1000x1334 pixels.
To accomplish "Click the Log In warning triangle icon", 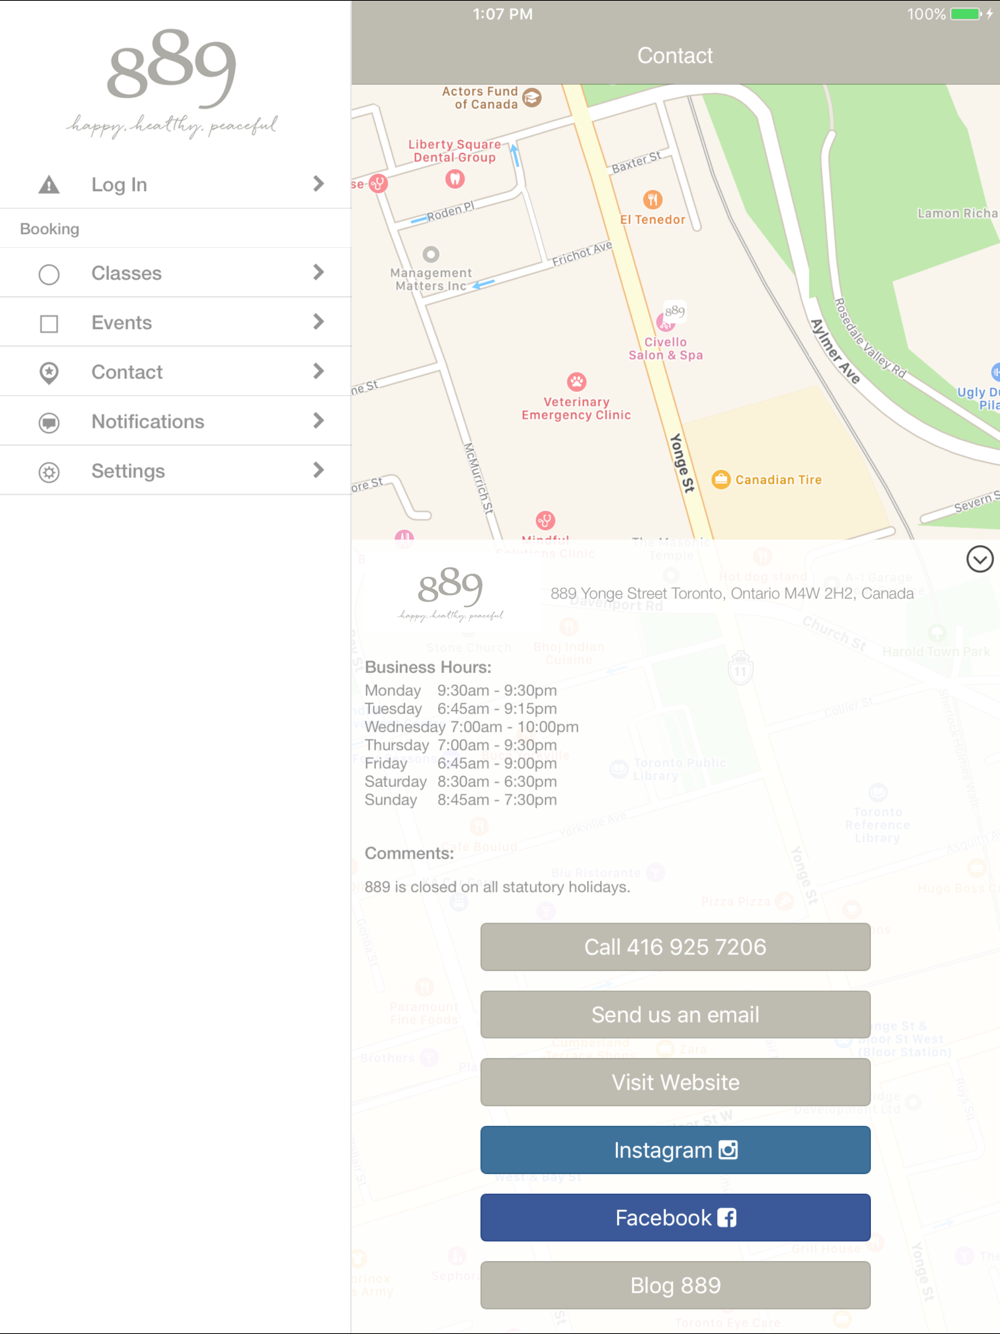I will click(x=49, y=185).
